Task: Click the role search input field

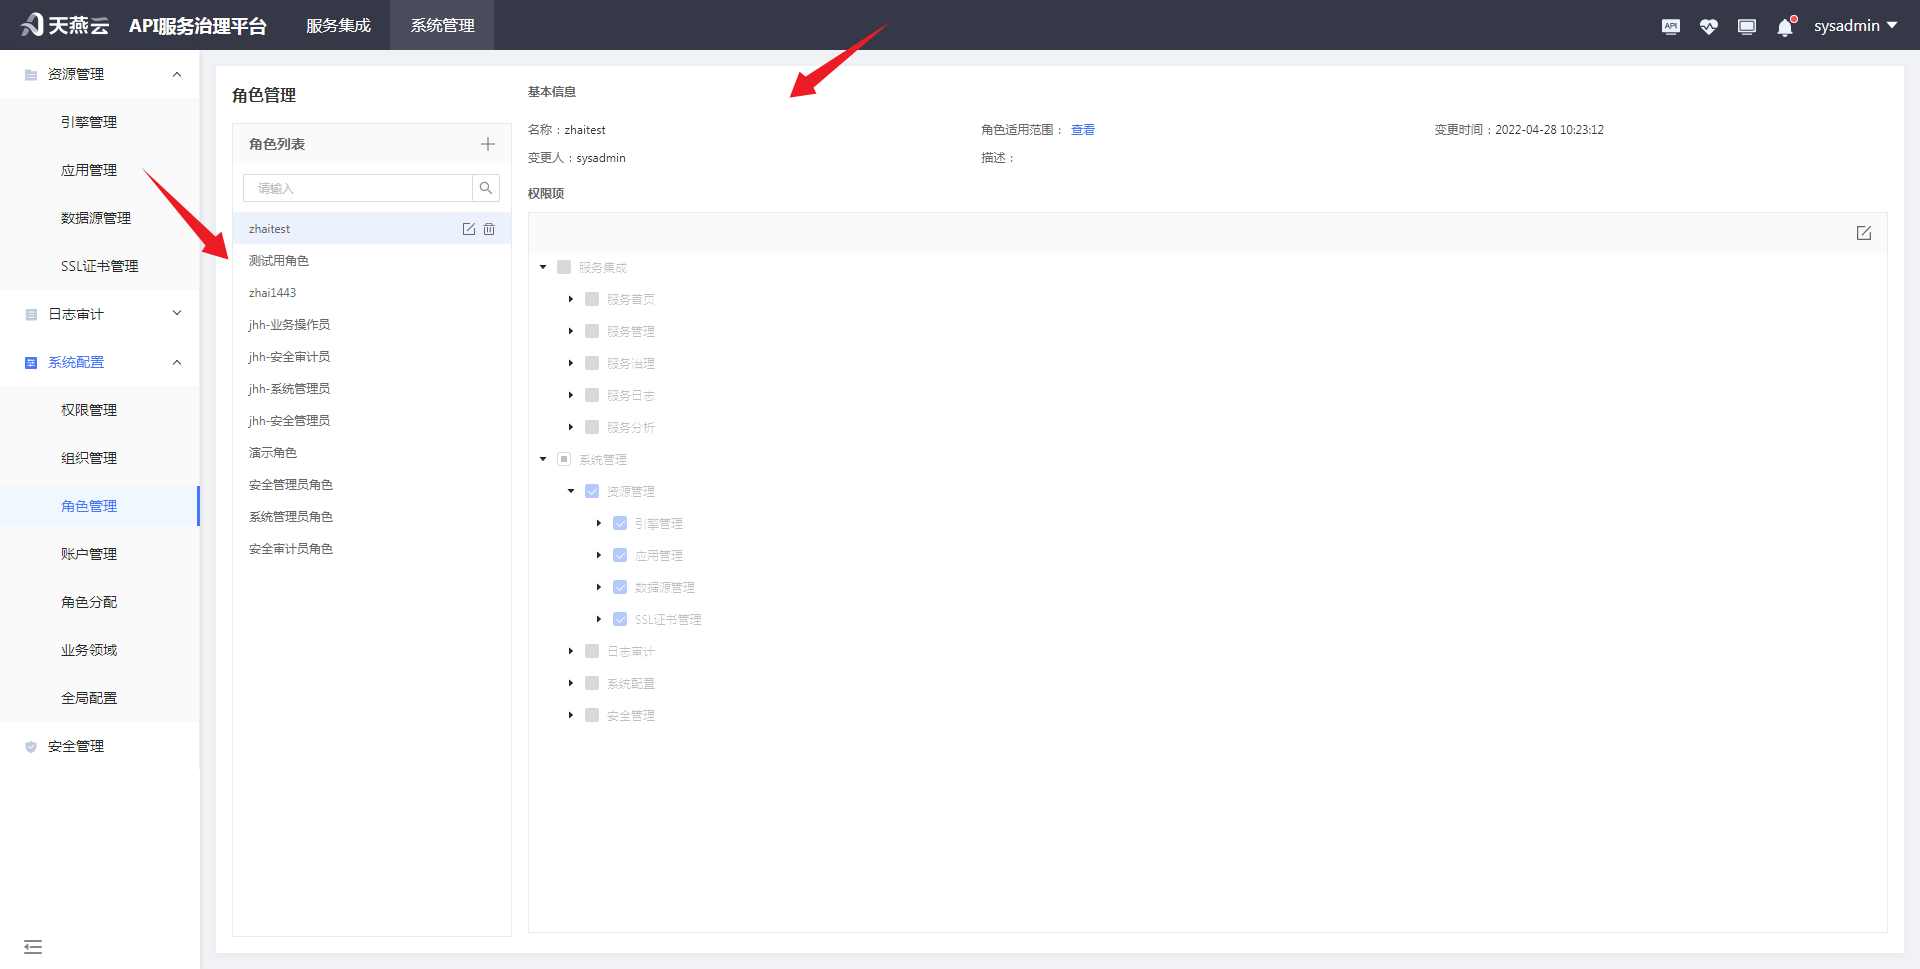Action: (x=358, y=188)
